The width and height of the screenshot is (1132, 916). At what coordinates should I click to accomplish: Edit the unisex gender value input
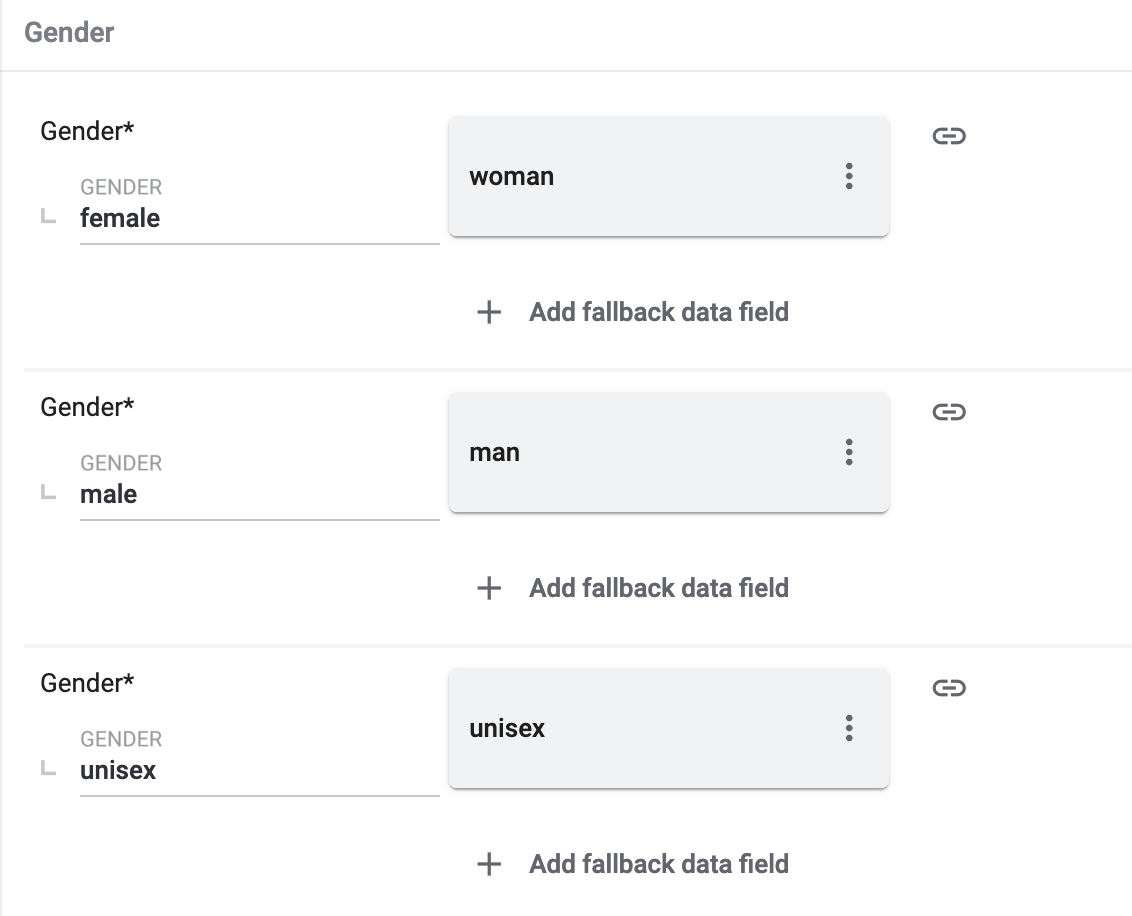click(x=258, y=771)
